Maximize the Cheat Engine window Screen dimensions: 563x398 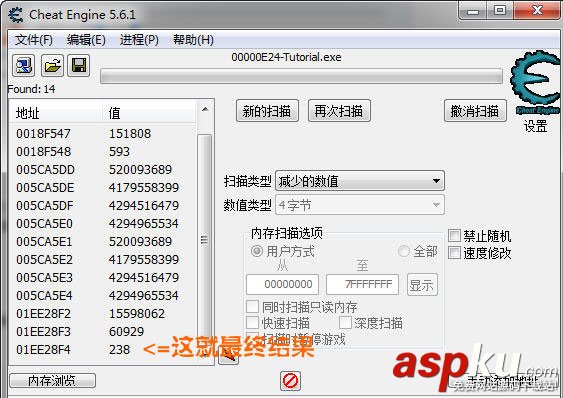[500, 11]
